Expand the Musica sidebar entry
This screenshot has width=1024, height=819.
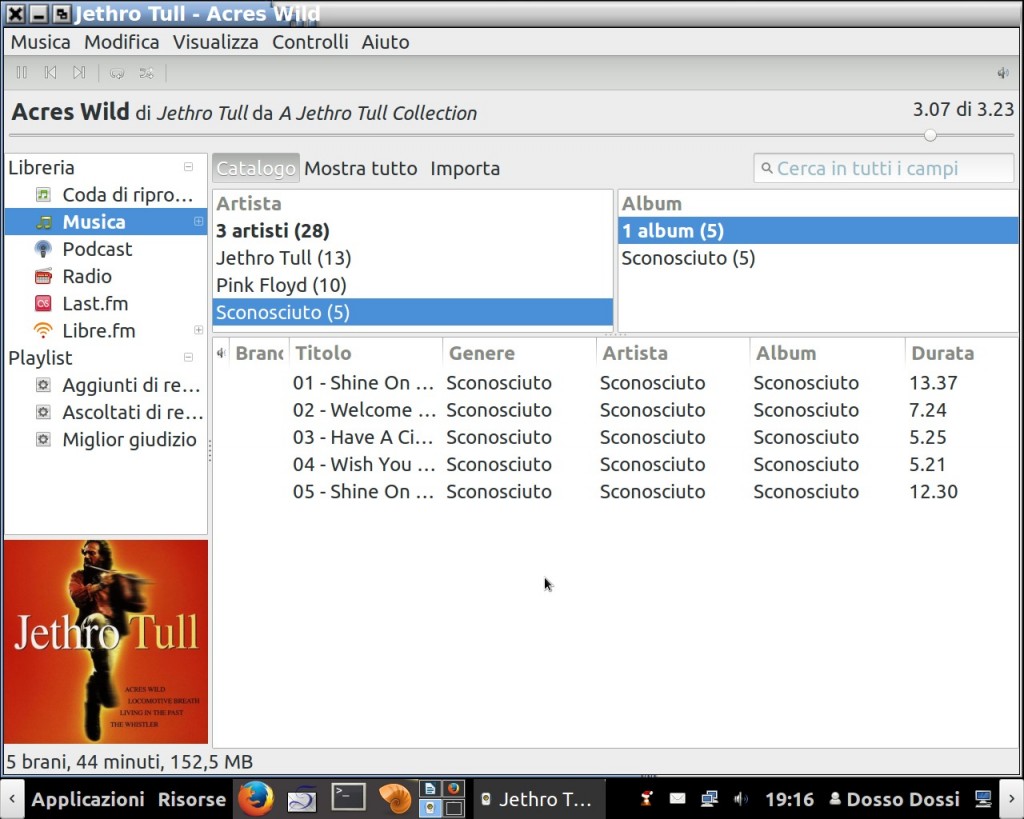tap(199, 221)
